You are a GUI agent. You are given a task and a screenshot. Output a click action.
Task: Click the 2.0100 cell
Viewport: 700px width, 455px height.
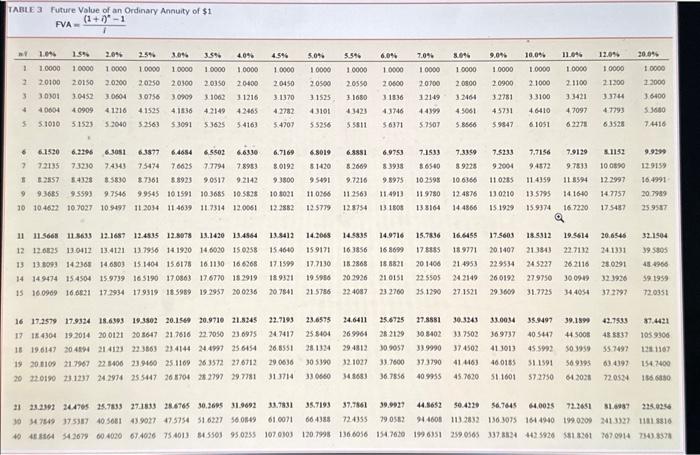49,83
